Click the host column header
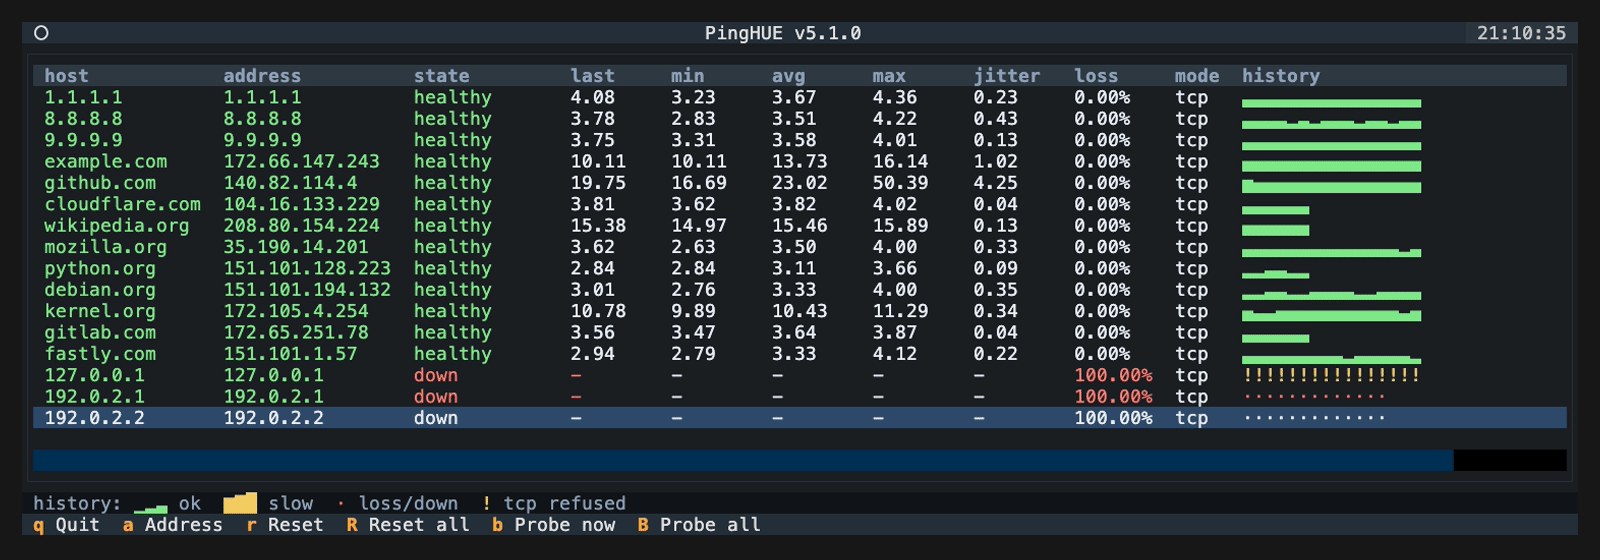 point(66,76)
